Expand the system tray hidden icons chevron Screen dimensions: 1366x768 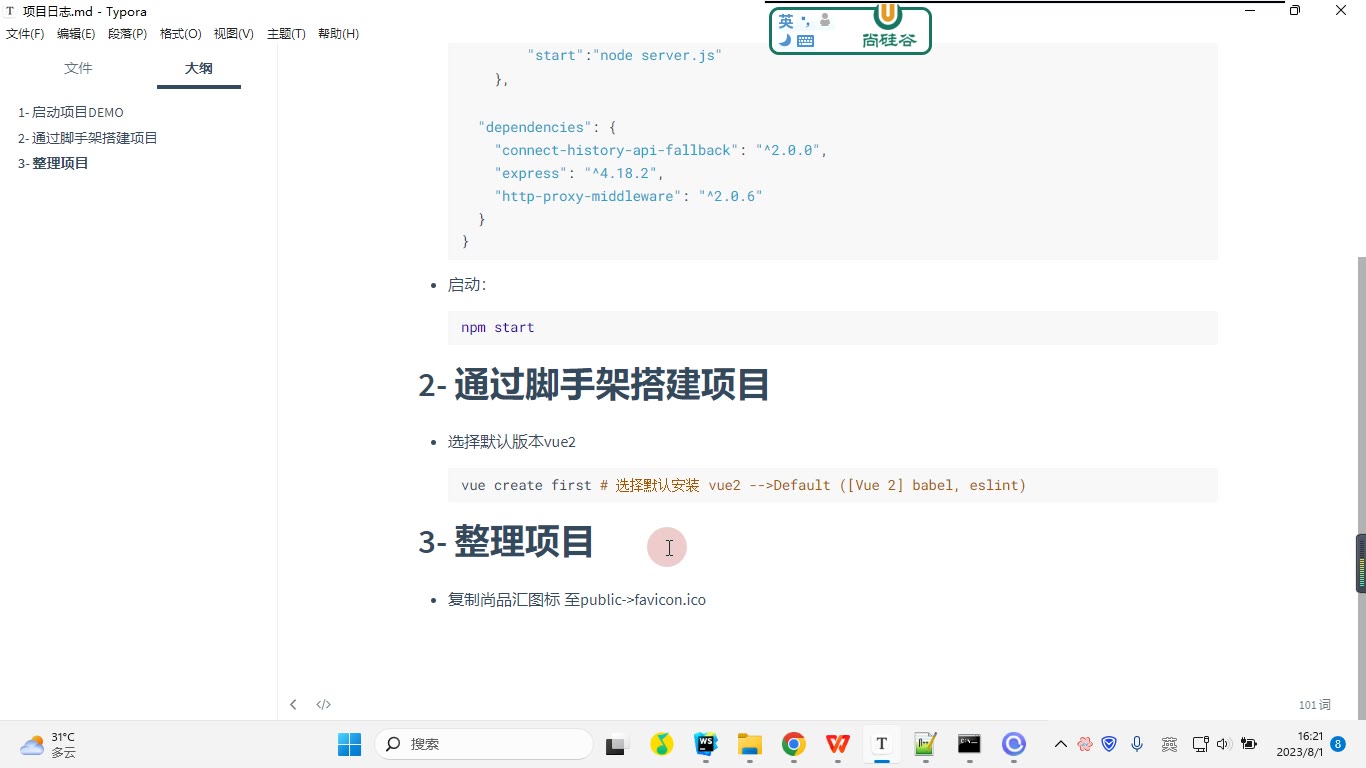click(x=1061, y=744)
